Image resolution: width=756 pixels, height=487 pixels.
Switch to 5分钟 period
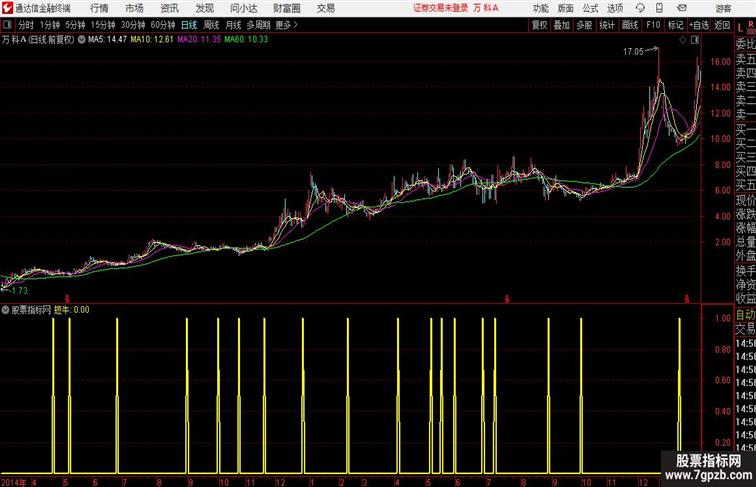(x=75, y=25)
